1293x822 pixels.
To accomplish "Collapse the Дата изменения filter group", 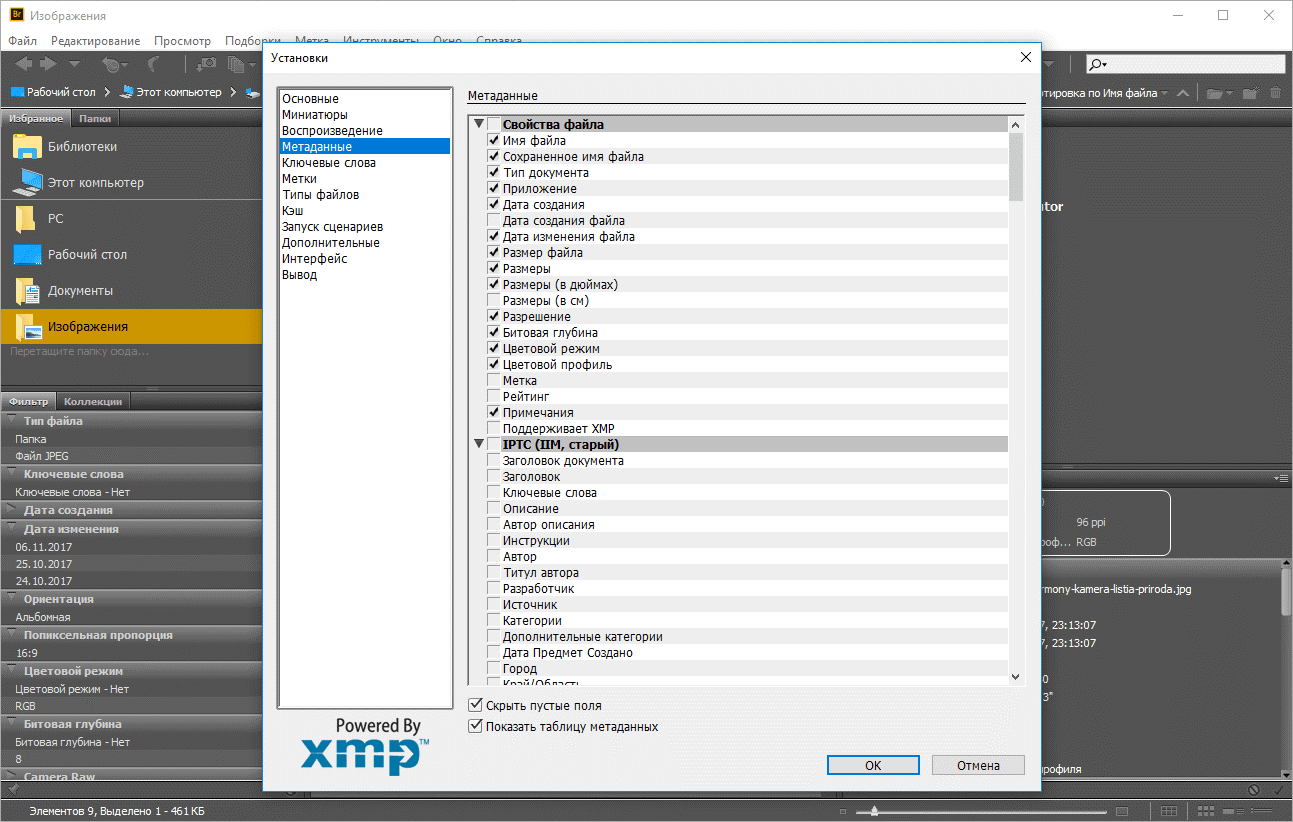I will pyautogui.click(x=11, y=529).
